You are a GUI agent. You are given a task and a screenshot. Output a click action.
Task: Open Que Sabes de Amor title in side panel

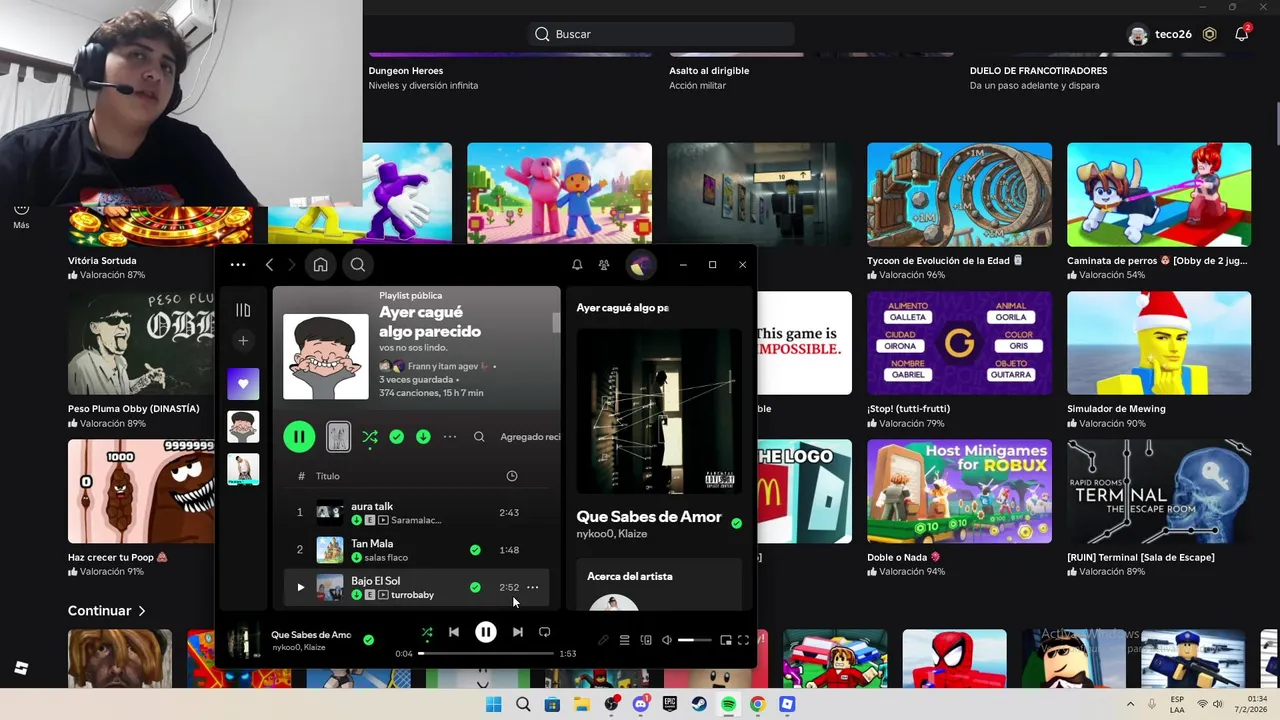(x=649, y=516)
